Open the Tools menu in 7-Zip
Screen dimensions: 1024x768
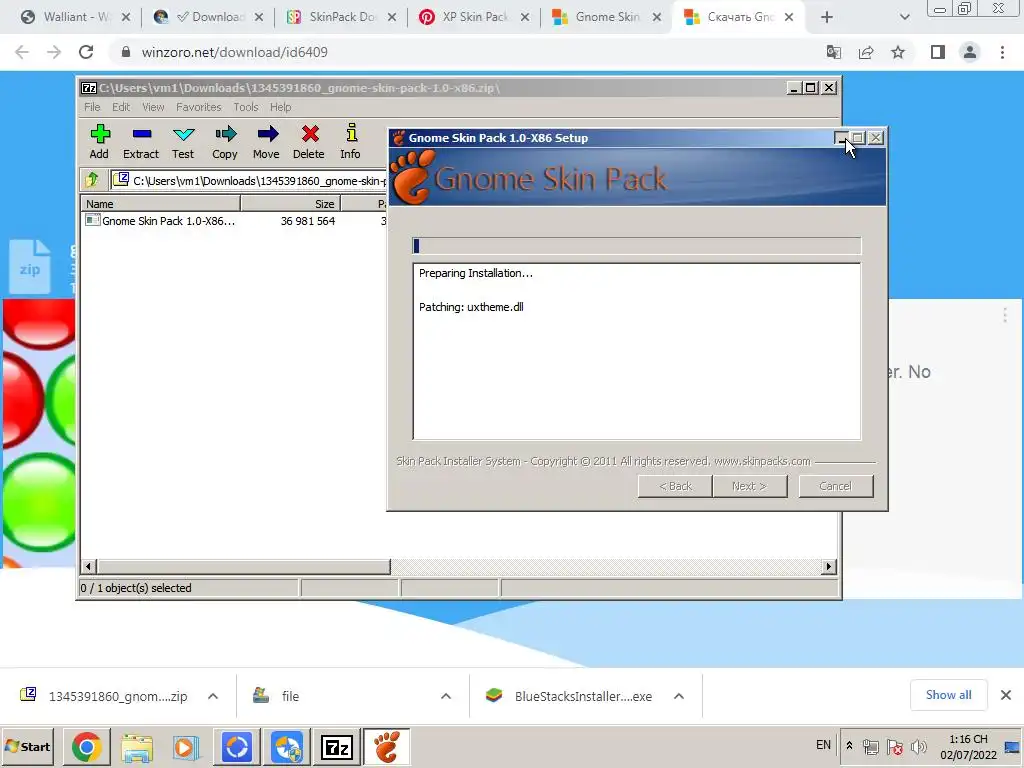pos(246,107)
